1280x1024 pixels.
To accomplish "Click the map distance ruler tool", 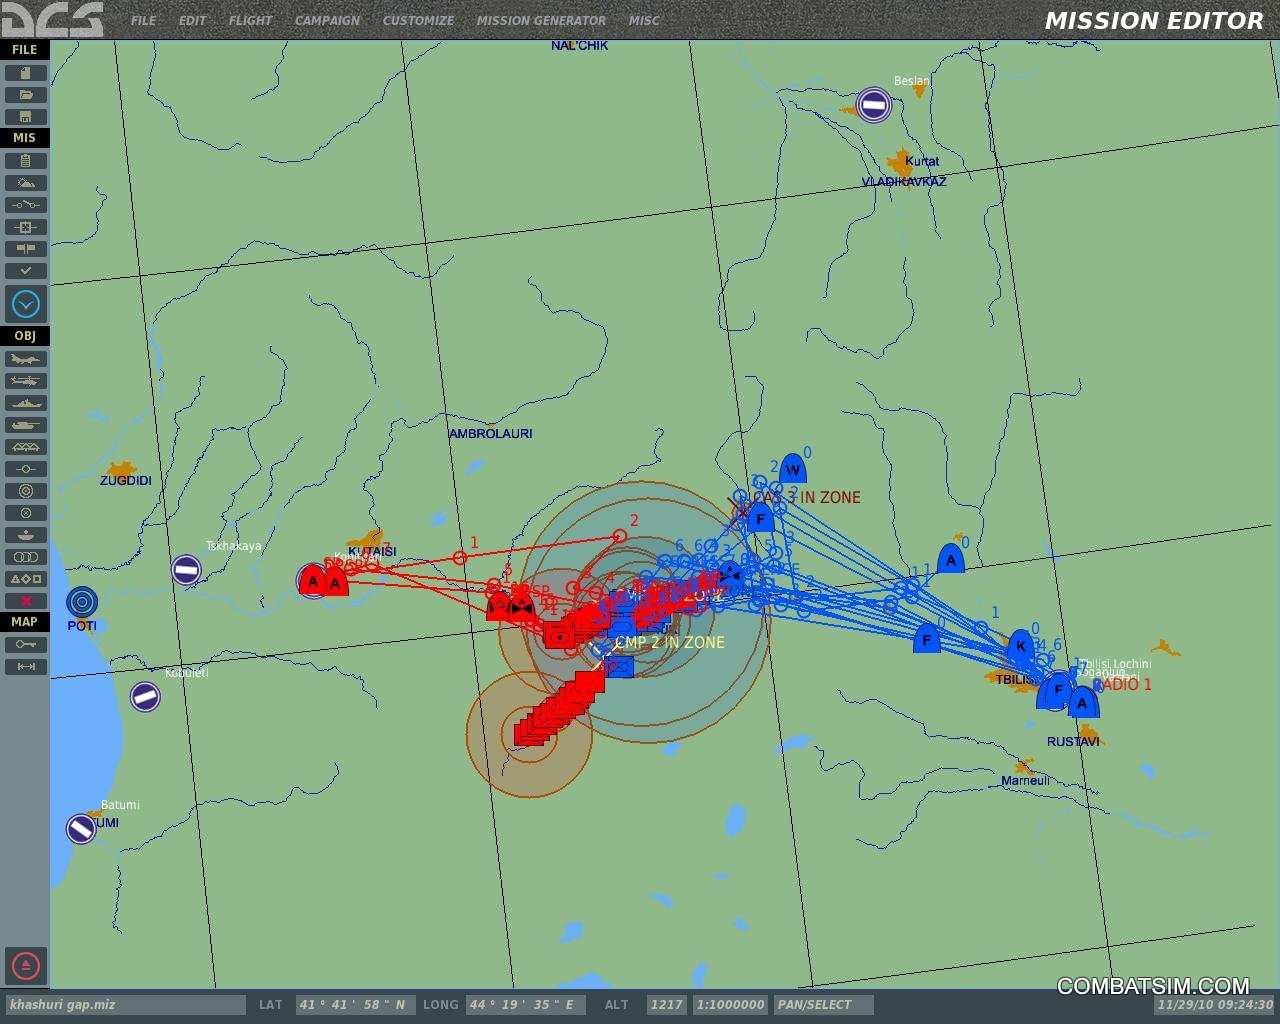I will 26,667.
